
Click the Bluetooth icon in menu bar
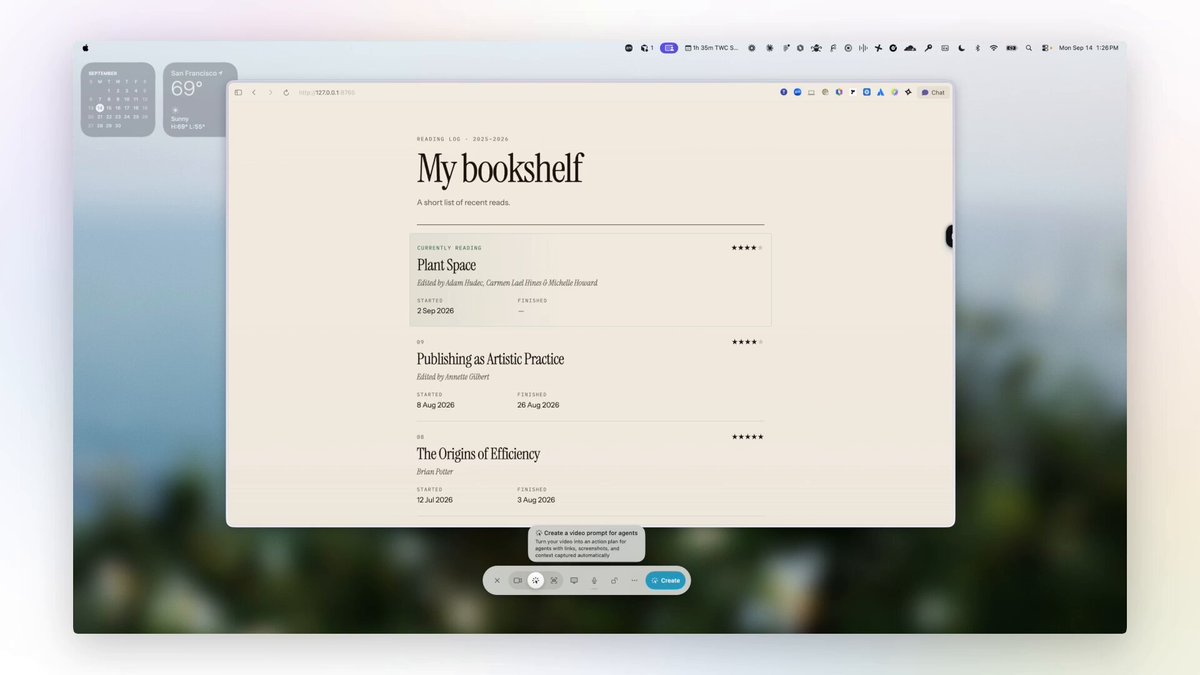coord(977,47)
